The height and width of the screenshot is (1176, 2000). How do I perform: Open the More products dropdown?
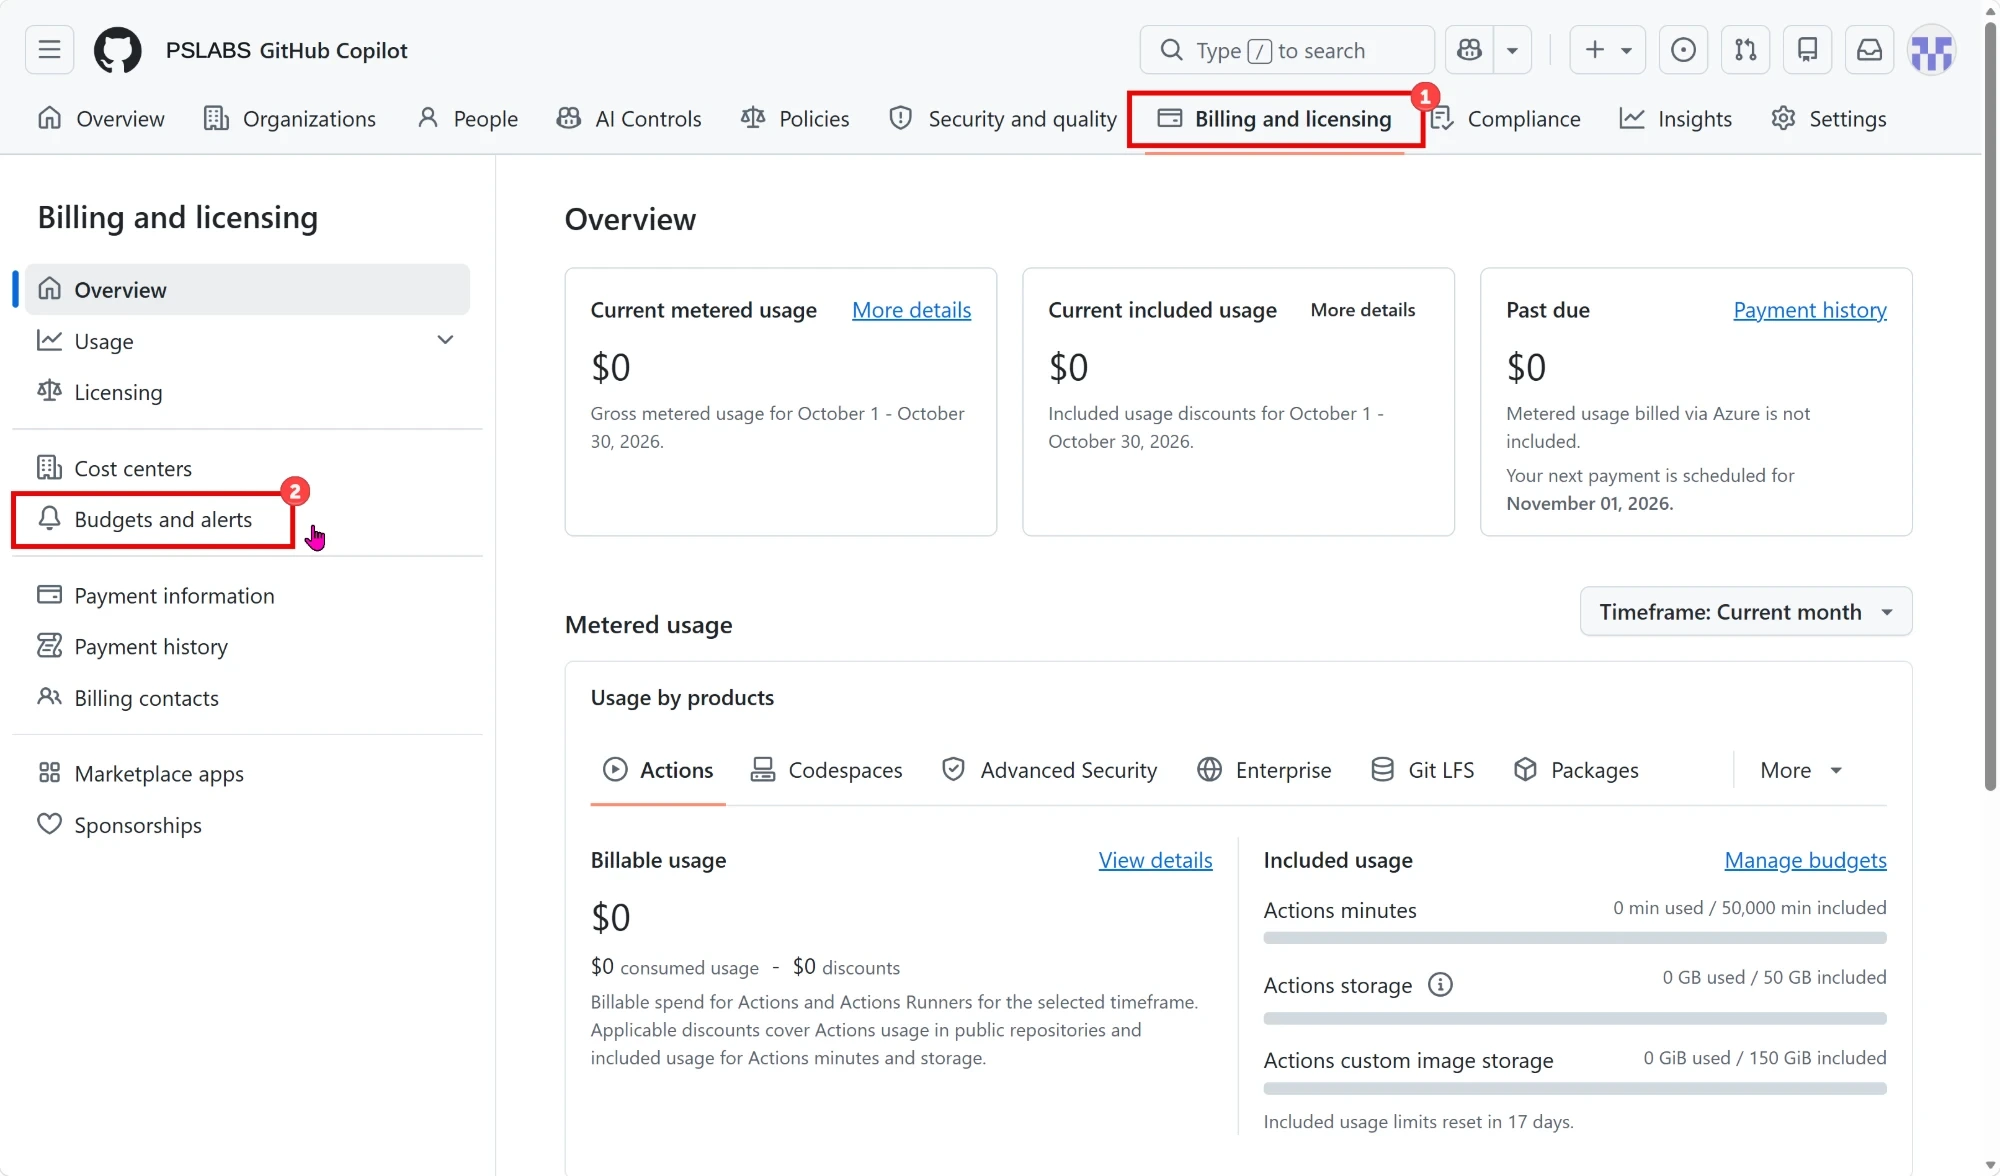pyautogui.click(x=1801, y=770)
